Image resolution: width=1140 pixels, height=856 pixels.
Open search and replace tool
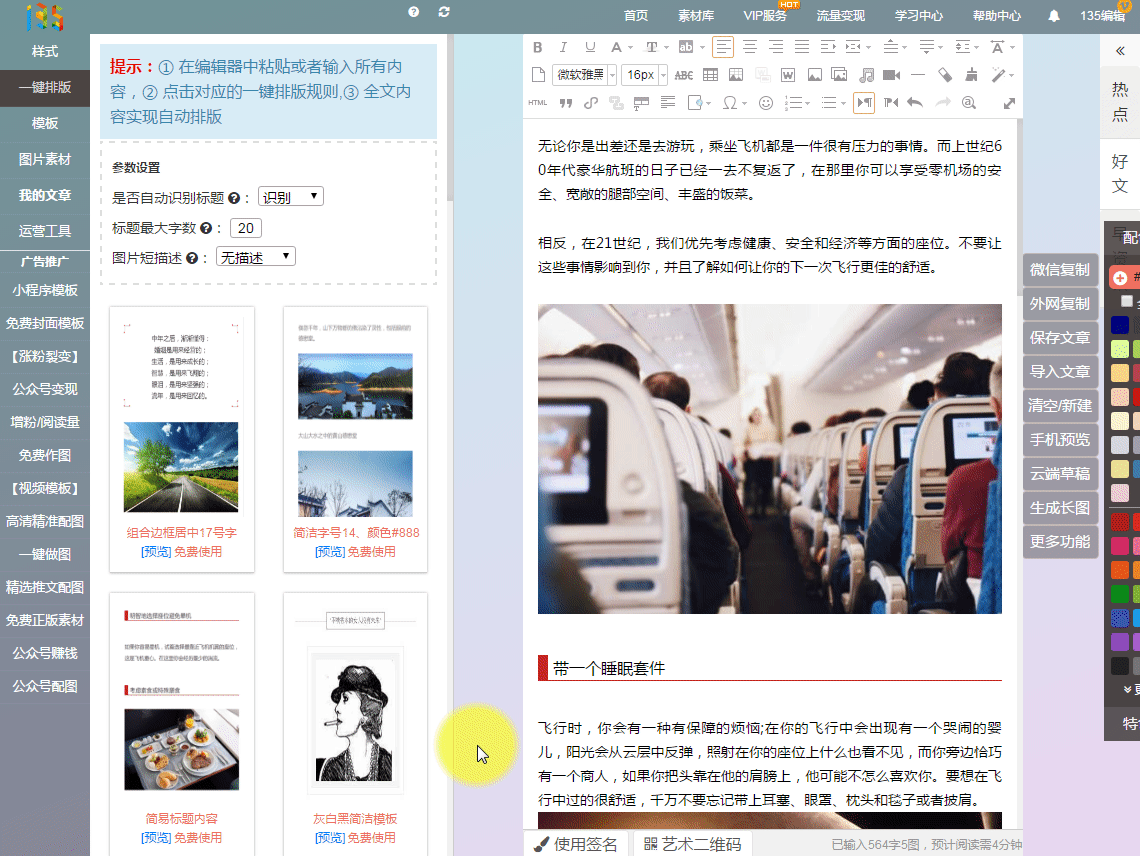968,103
